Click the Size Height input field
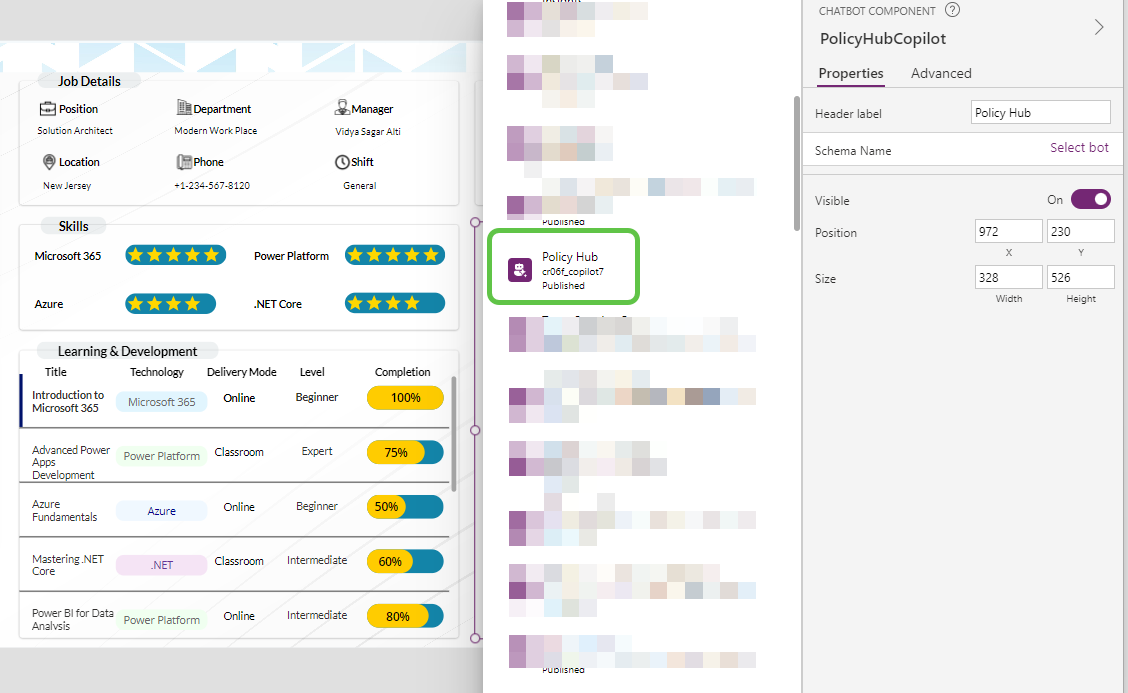Screen dimensions: 1128x693 coord(1080,277)
